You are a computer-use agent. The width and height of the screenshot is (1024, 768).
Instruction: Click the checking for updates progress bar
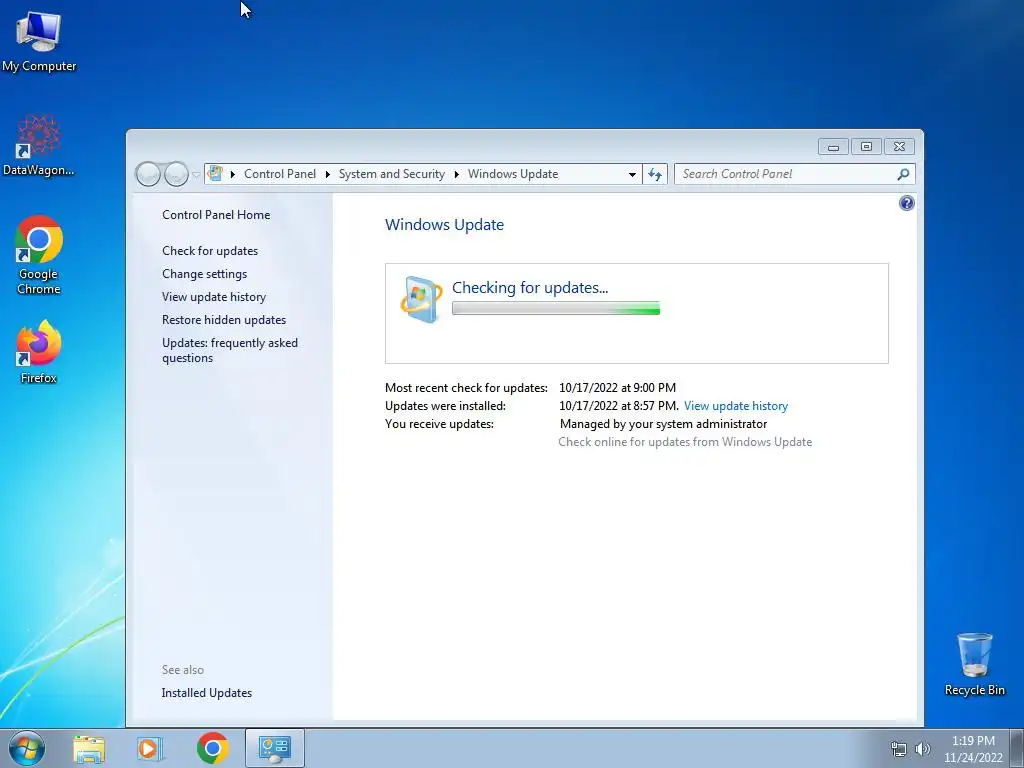556,308
